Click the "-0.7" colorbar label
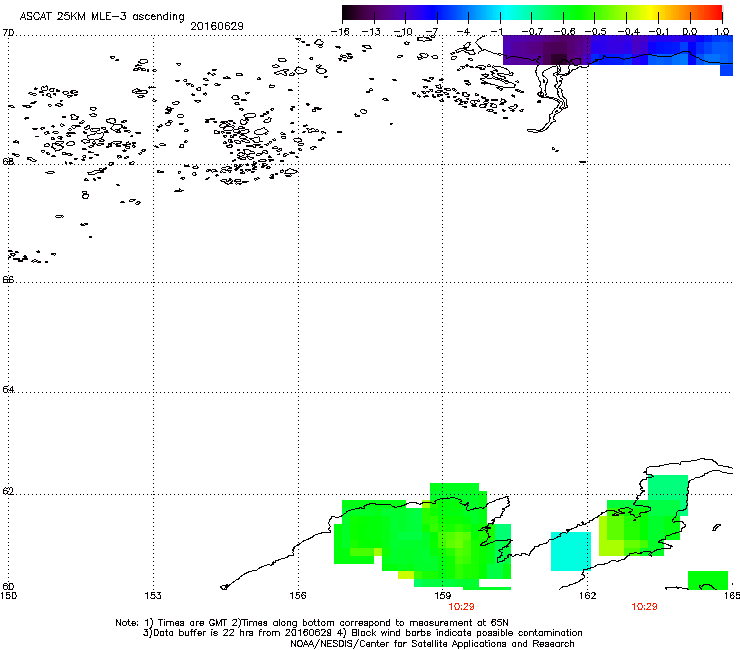 tap(531, 32)
